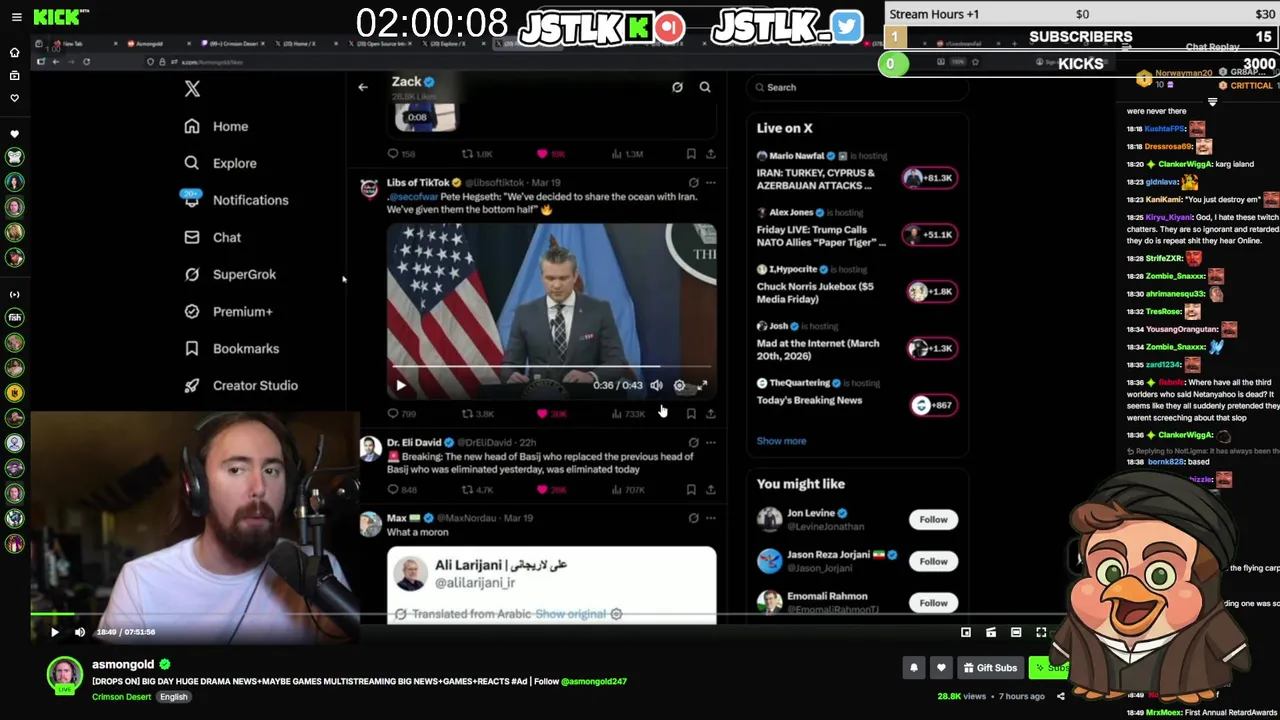This screenshot has height=720, width=1280.
Task: Click the Twitter bird icon in overlay
Action: coord(846,27)
